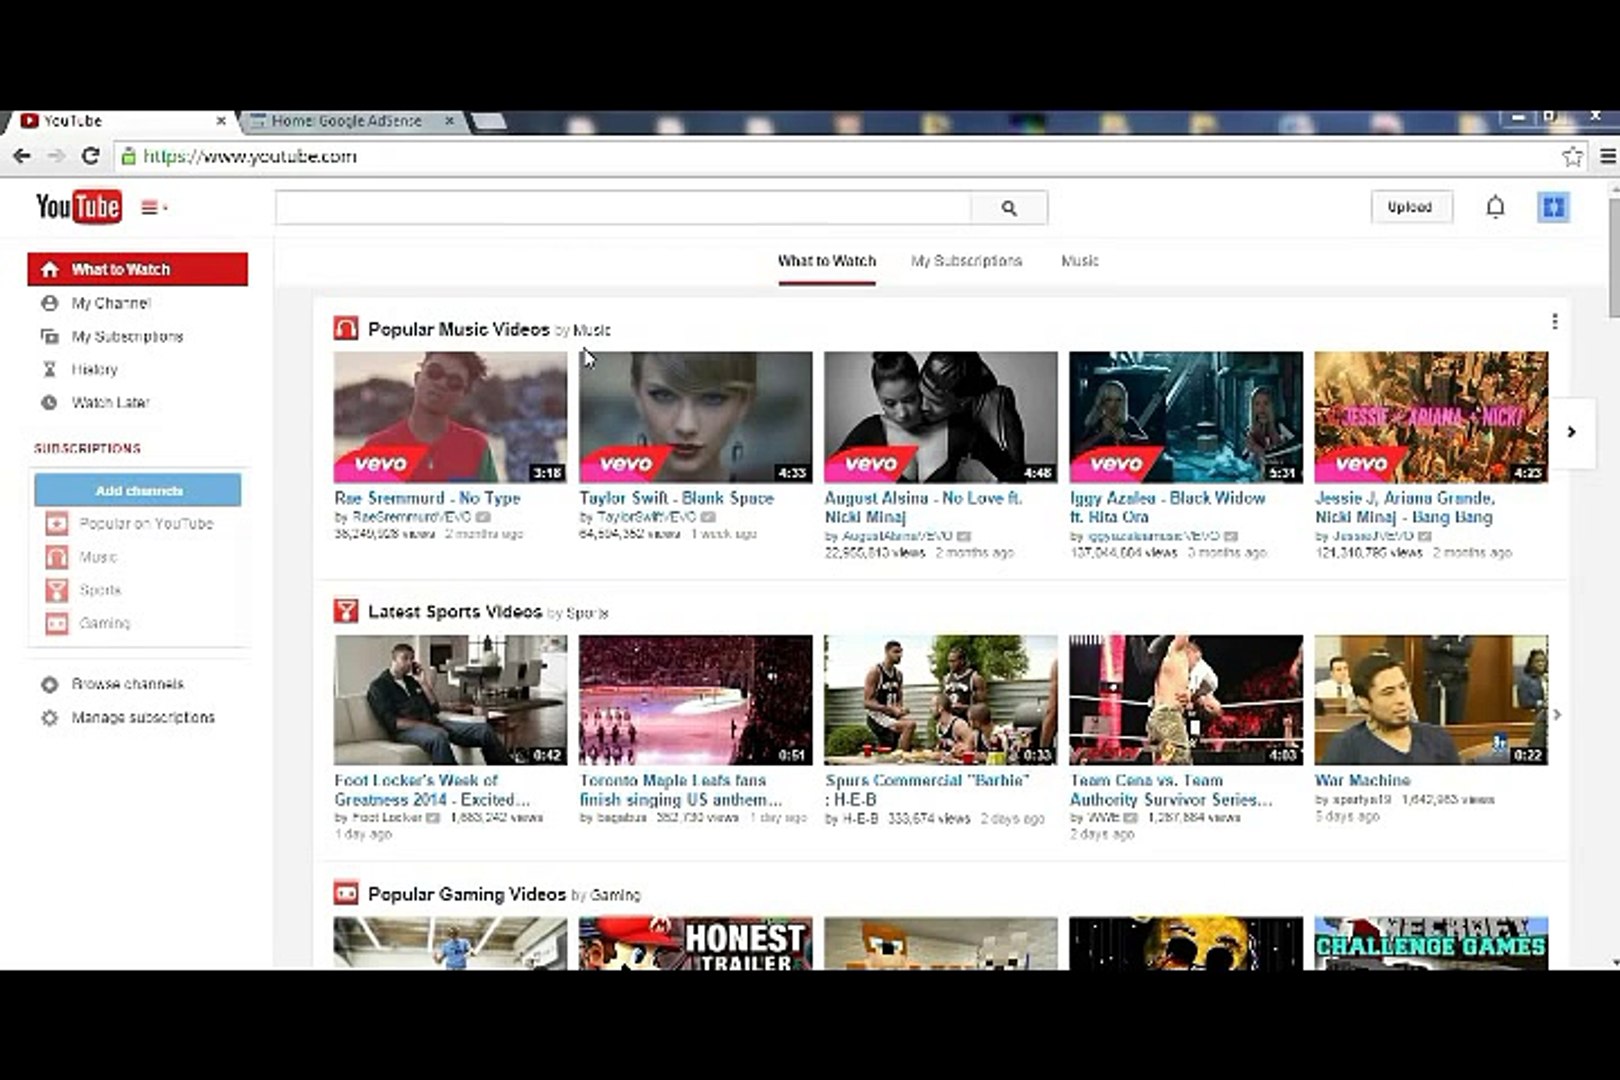Switch to the My Subscriptions tab
This screenshot has height=1080, width=1620.
coord(966,261)
